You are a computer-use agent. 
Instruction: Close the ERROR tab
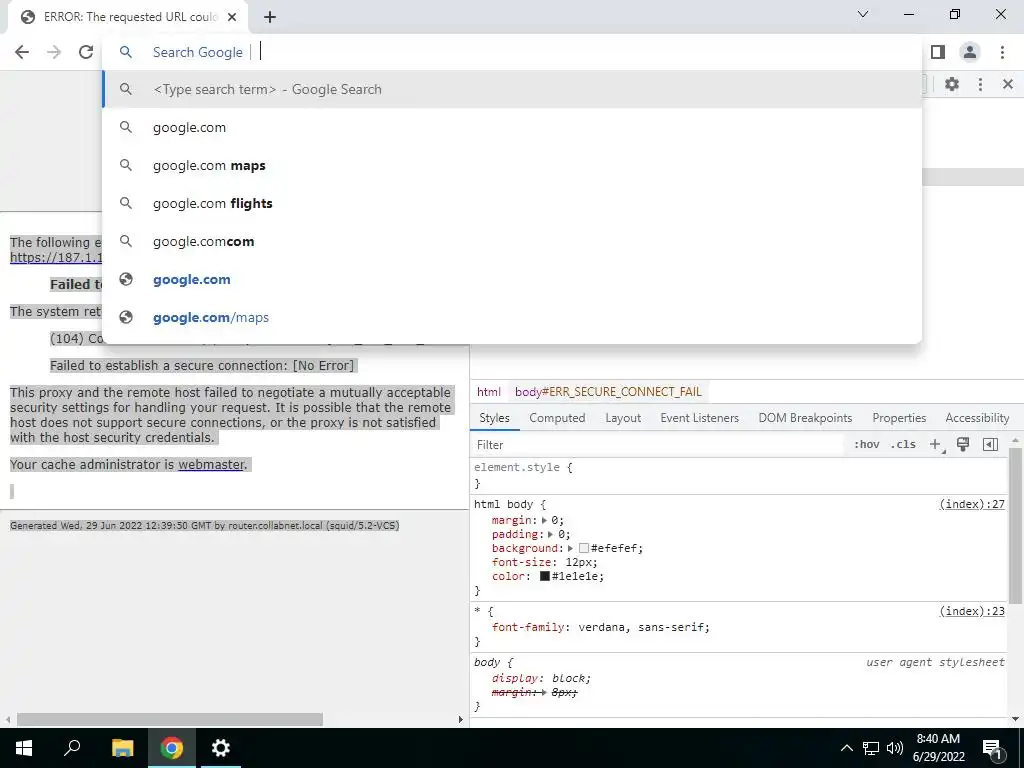tap(232, 18)
